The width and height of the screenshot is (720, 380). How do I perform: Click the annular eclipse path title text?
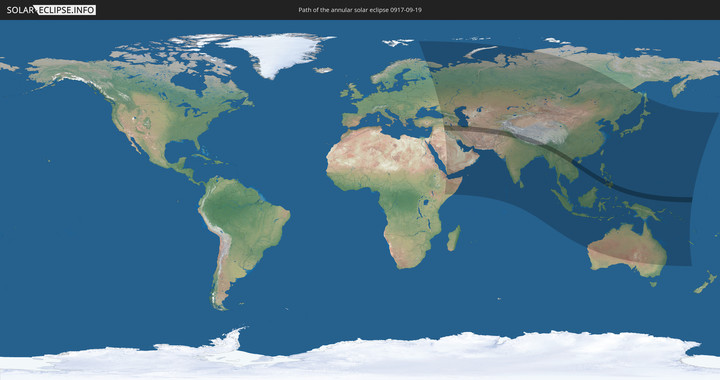(x=360, y=10)
